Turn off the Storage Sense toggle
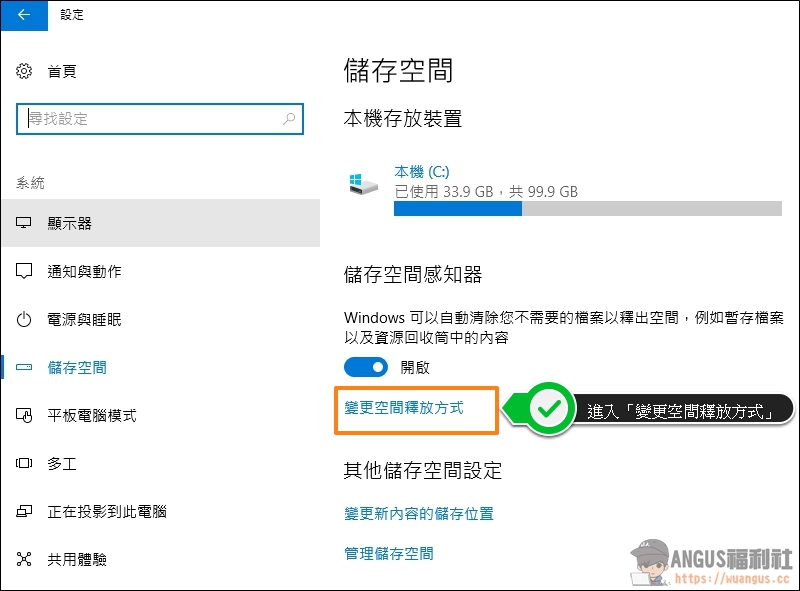The height and width of the screenshot is (591, 800). pyautogui.click(x=366, y=367)
